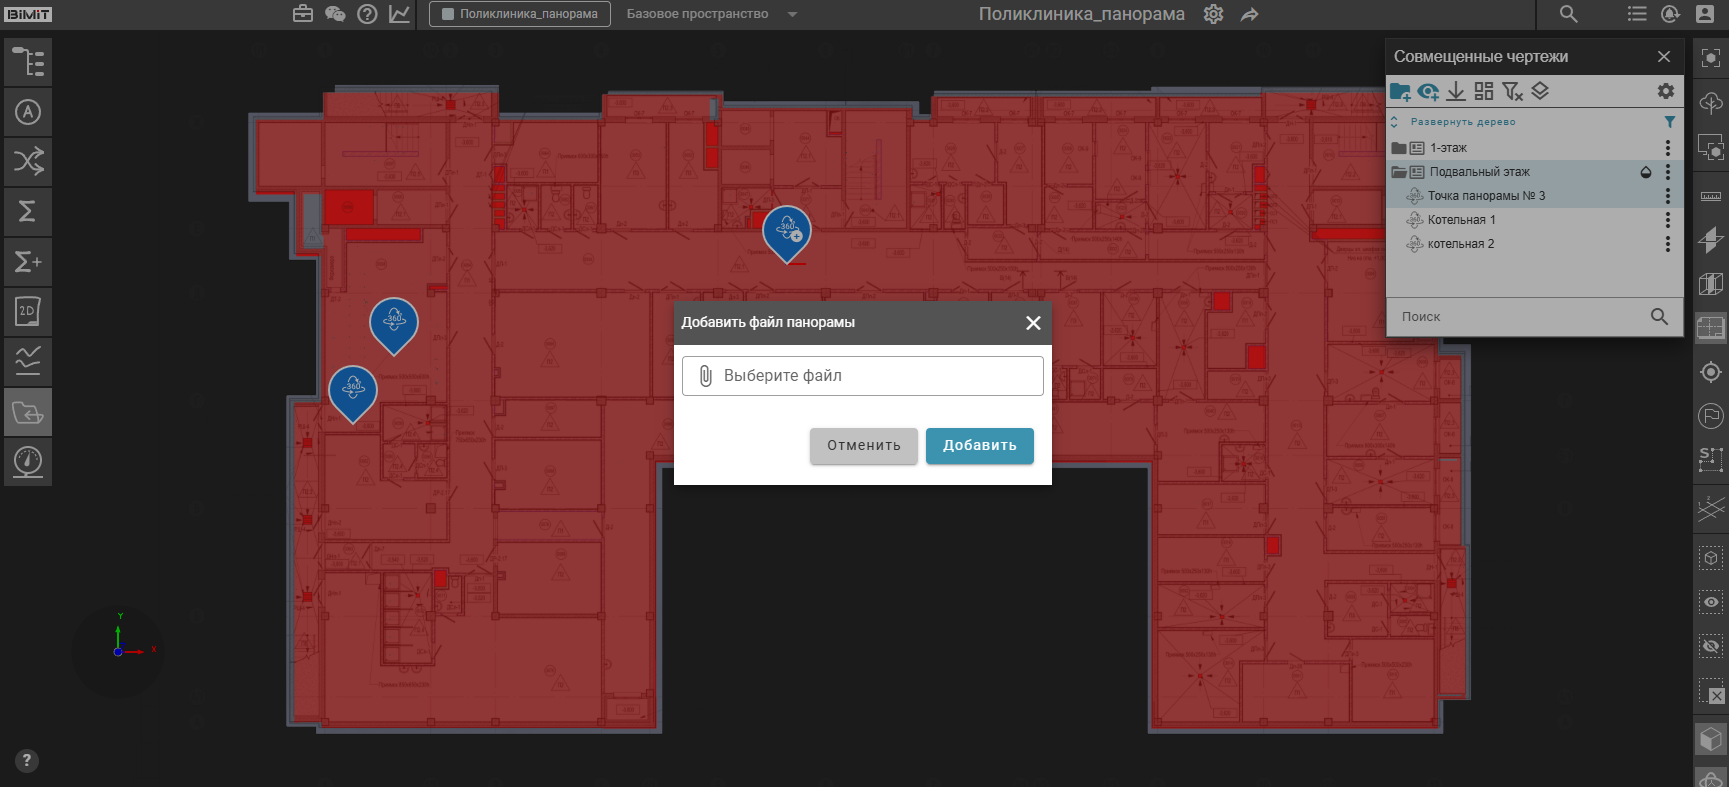Add a new folder in drawings panel
1729x787 pixels.
click(x=1400, y=92)
